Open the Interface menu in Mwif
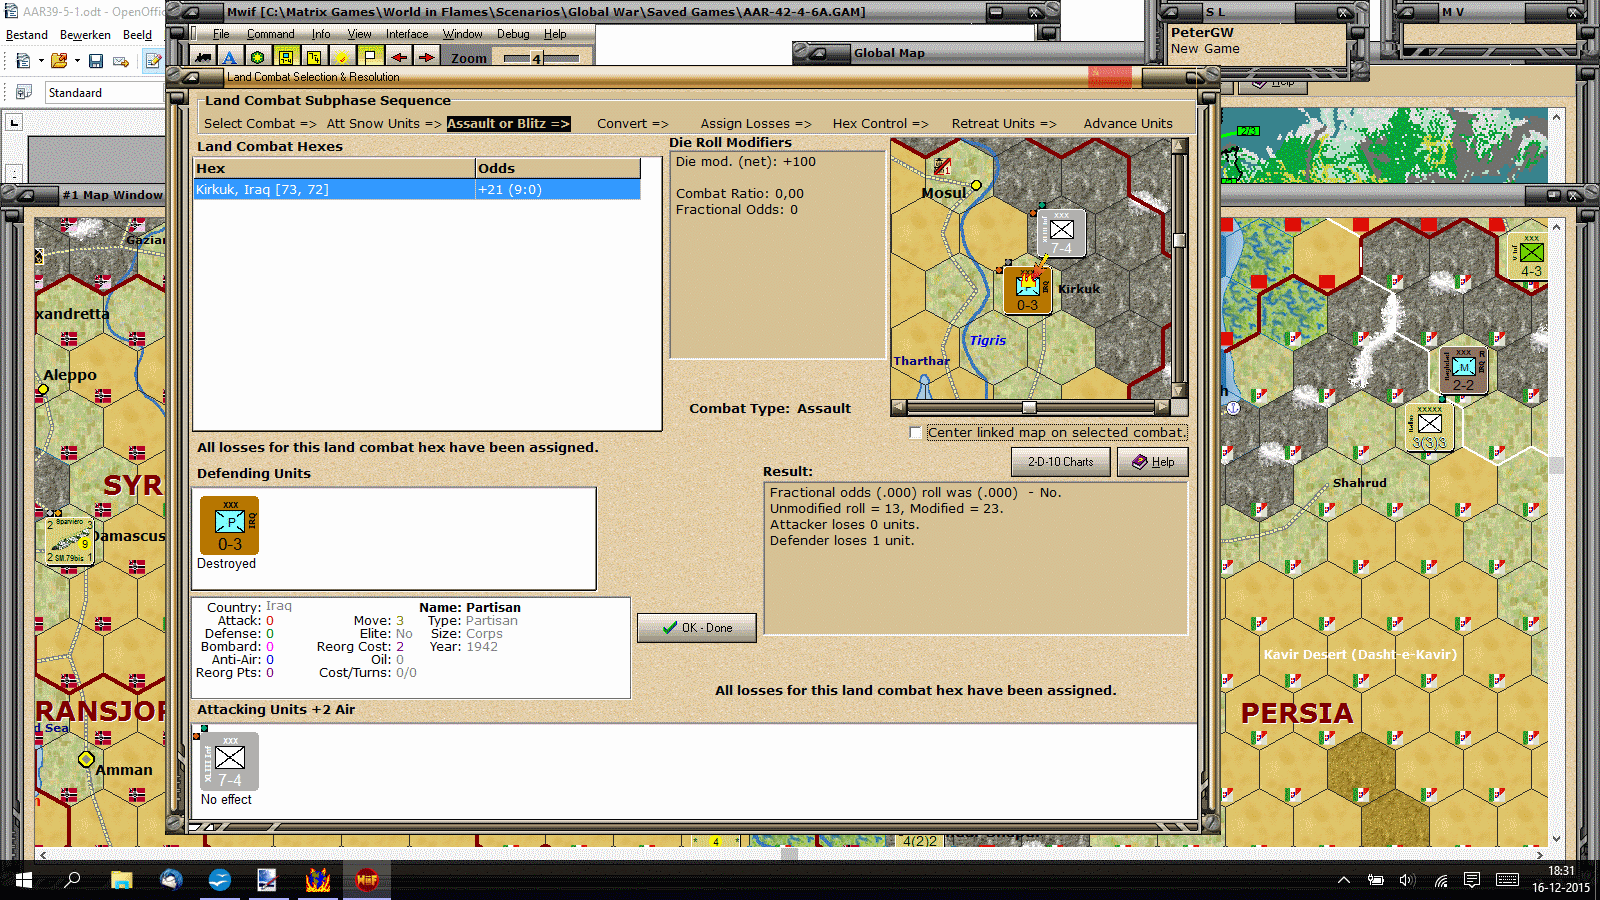 407,34
